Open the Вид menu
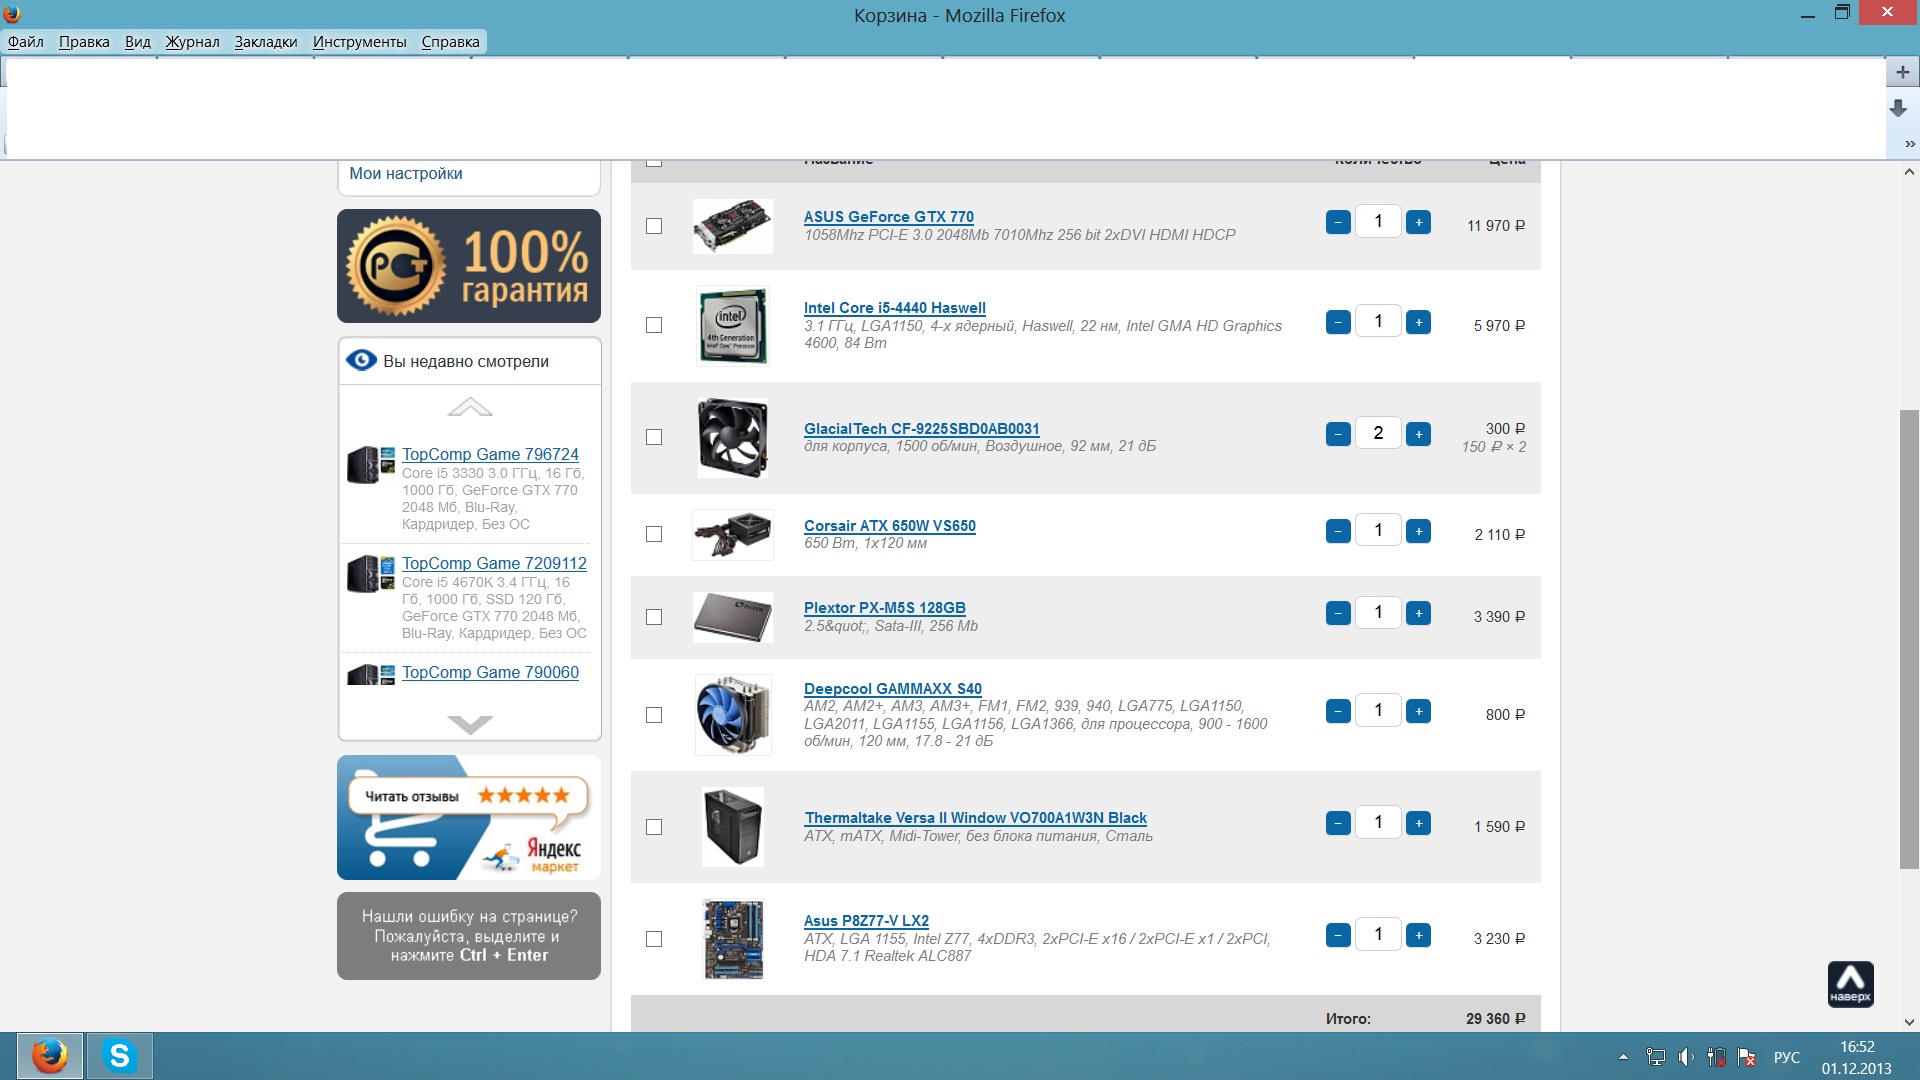Screen dimensions: 1920x1080 138,42
